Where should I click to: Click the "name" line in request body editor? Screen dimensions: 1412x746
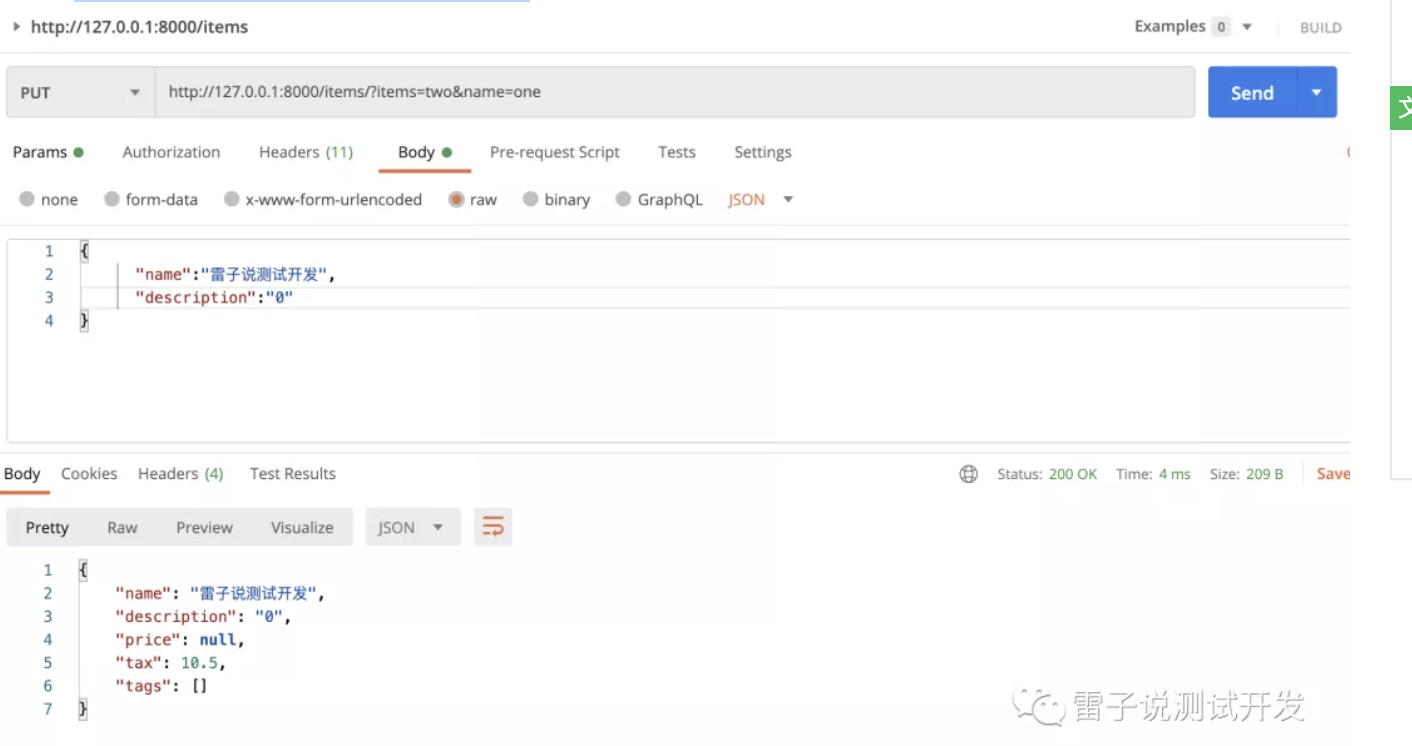[x=235, y=274]
